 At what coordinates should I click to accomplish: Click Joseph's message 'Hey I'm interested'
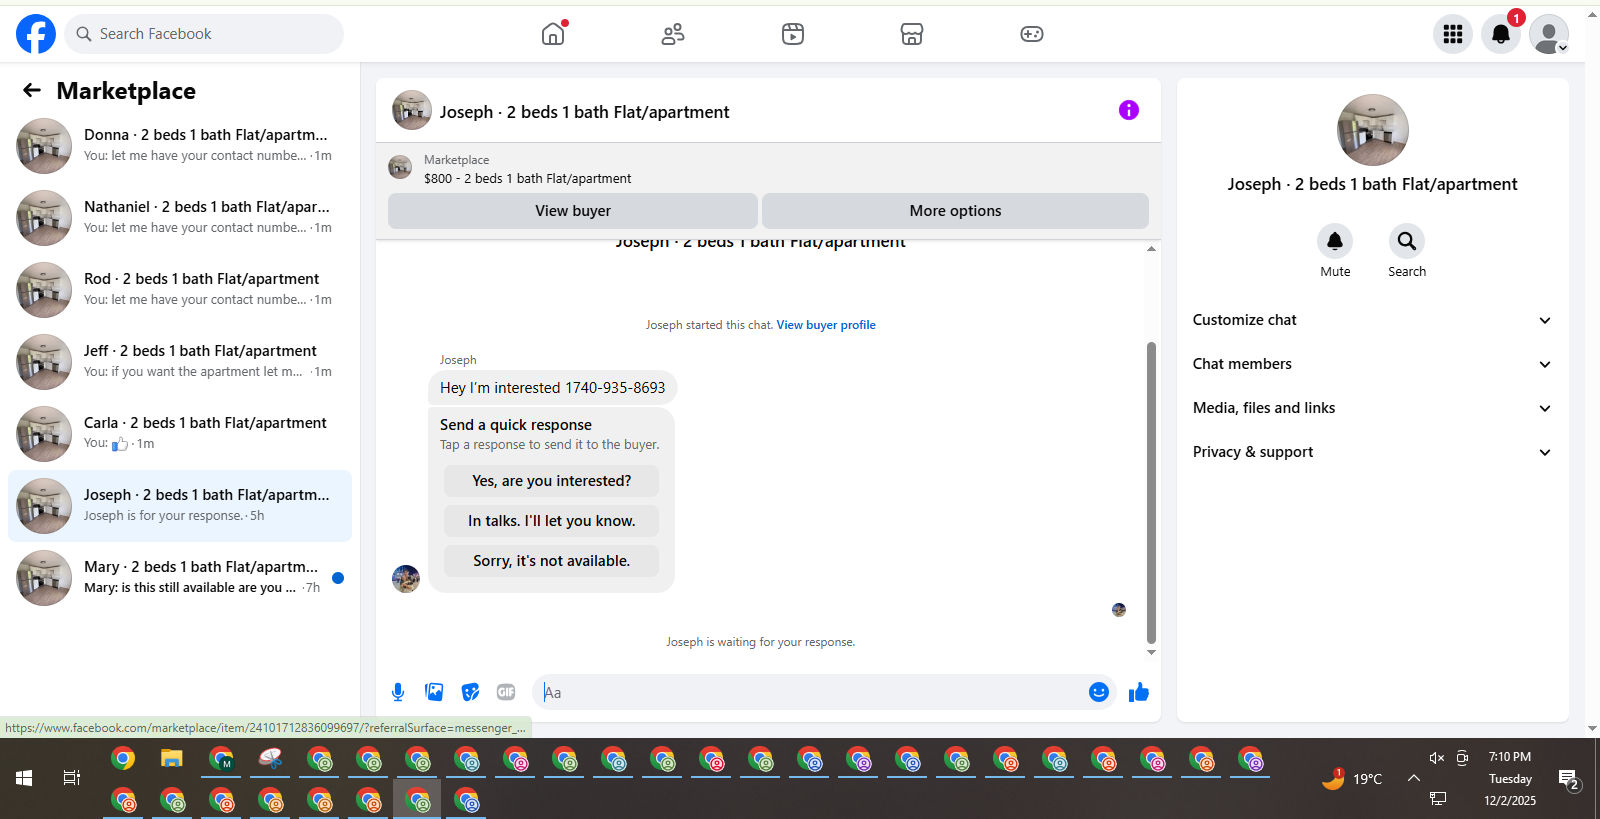552,388
